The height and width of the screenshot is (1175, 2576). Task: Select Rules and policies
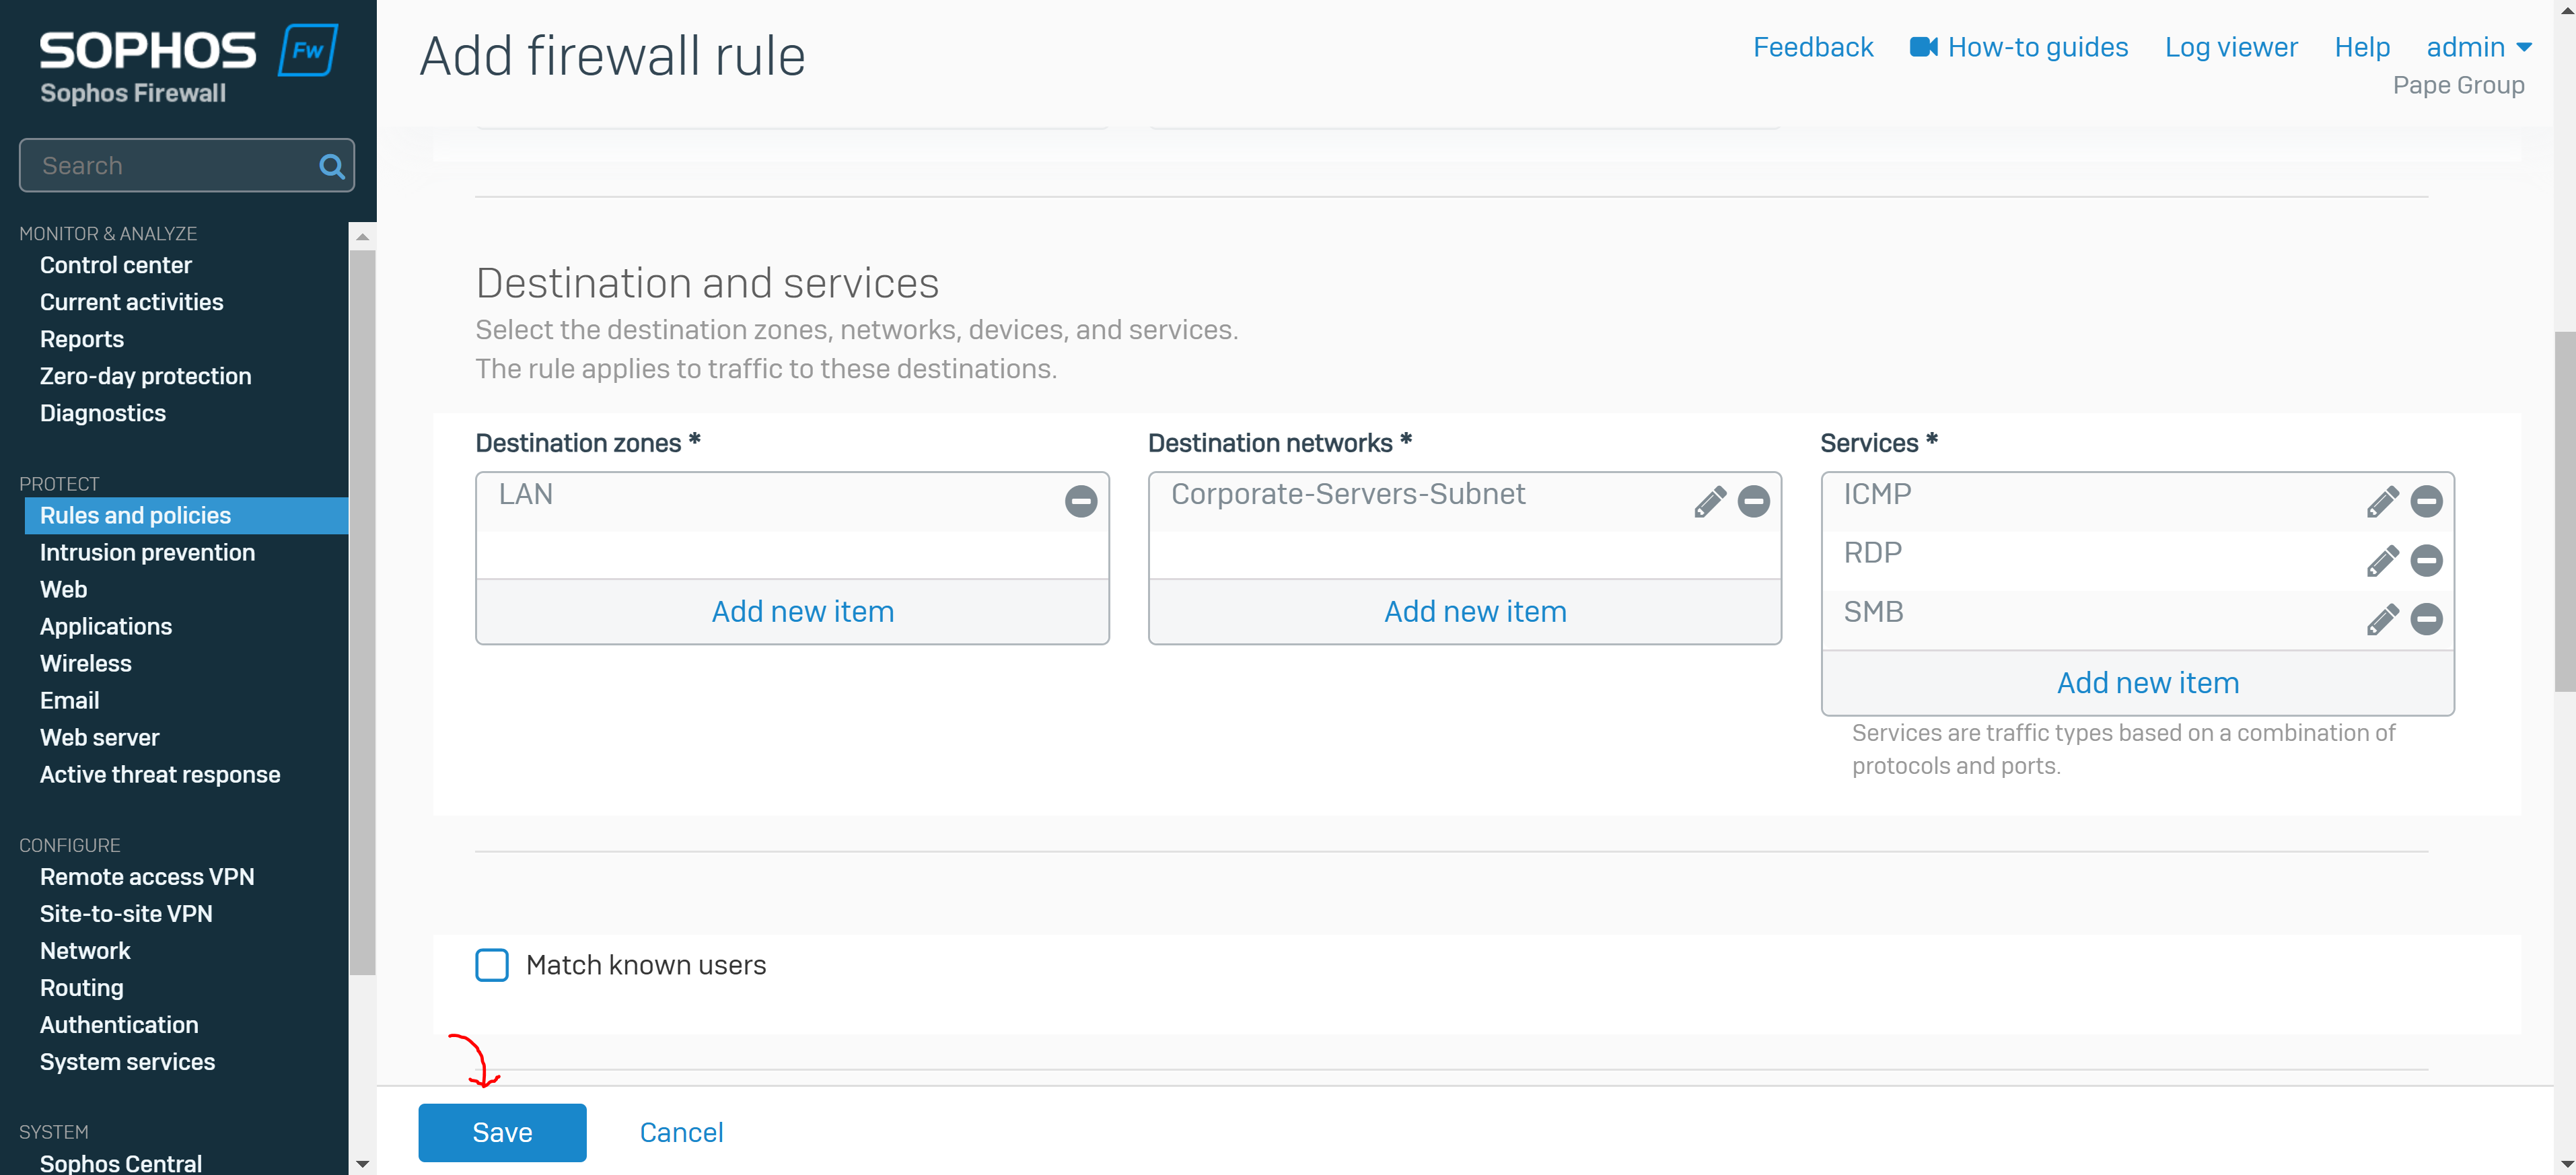186,515
